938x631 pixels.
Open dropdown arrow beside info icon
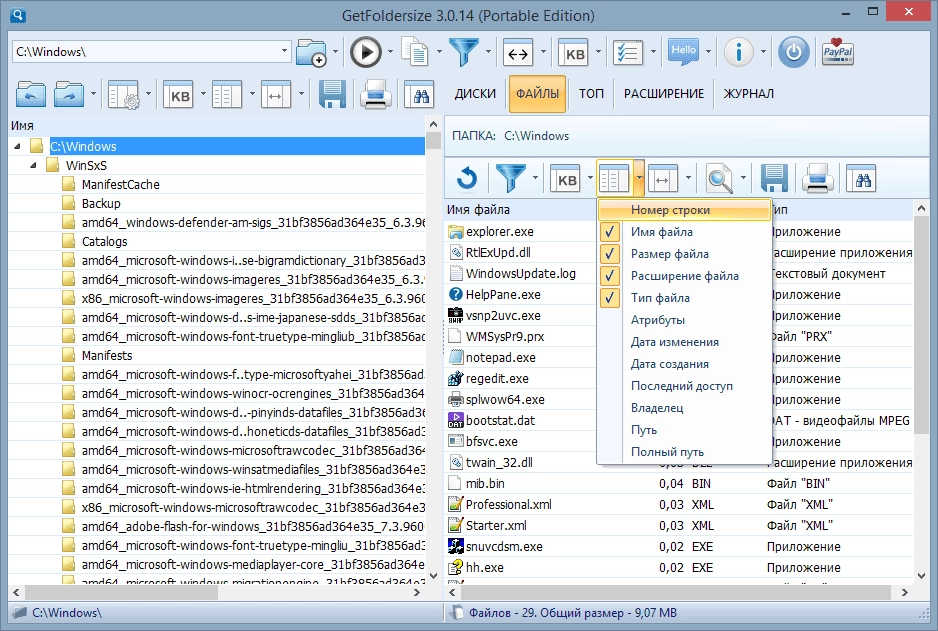(x=763, y=53)
